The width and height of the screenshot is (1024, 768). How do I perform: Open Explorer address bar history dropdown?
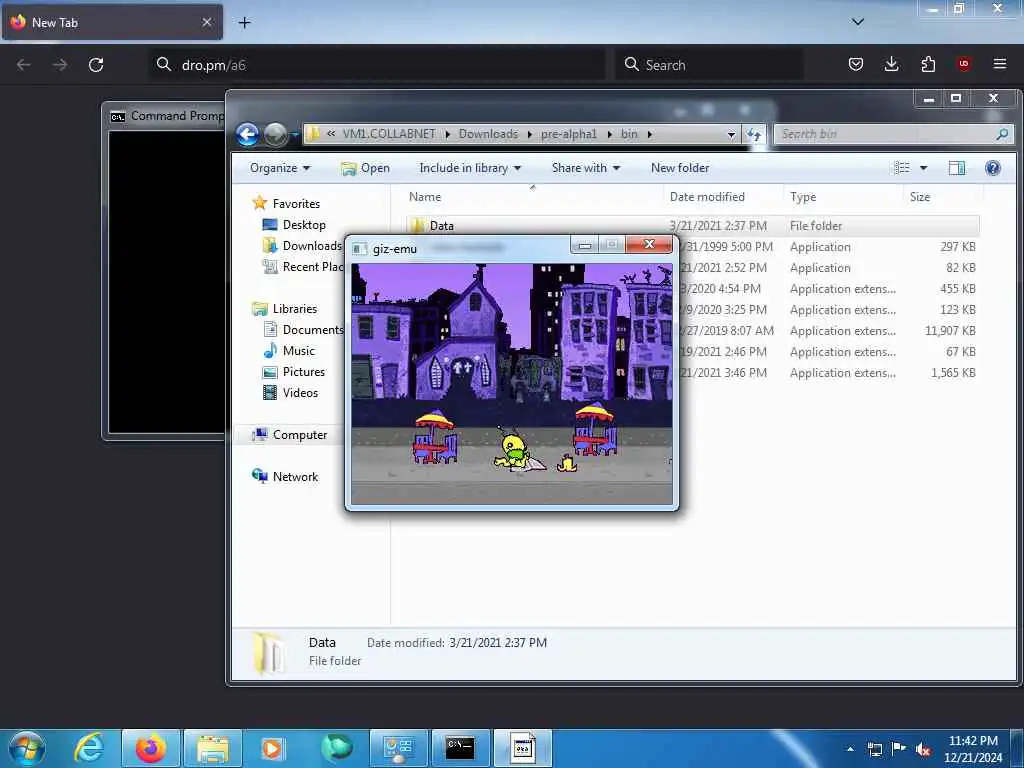[x=731, y=135]
